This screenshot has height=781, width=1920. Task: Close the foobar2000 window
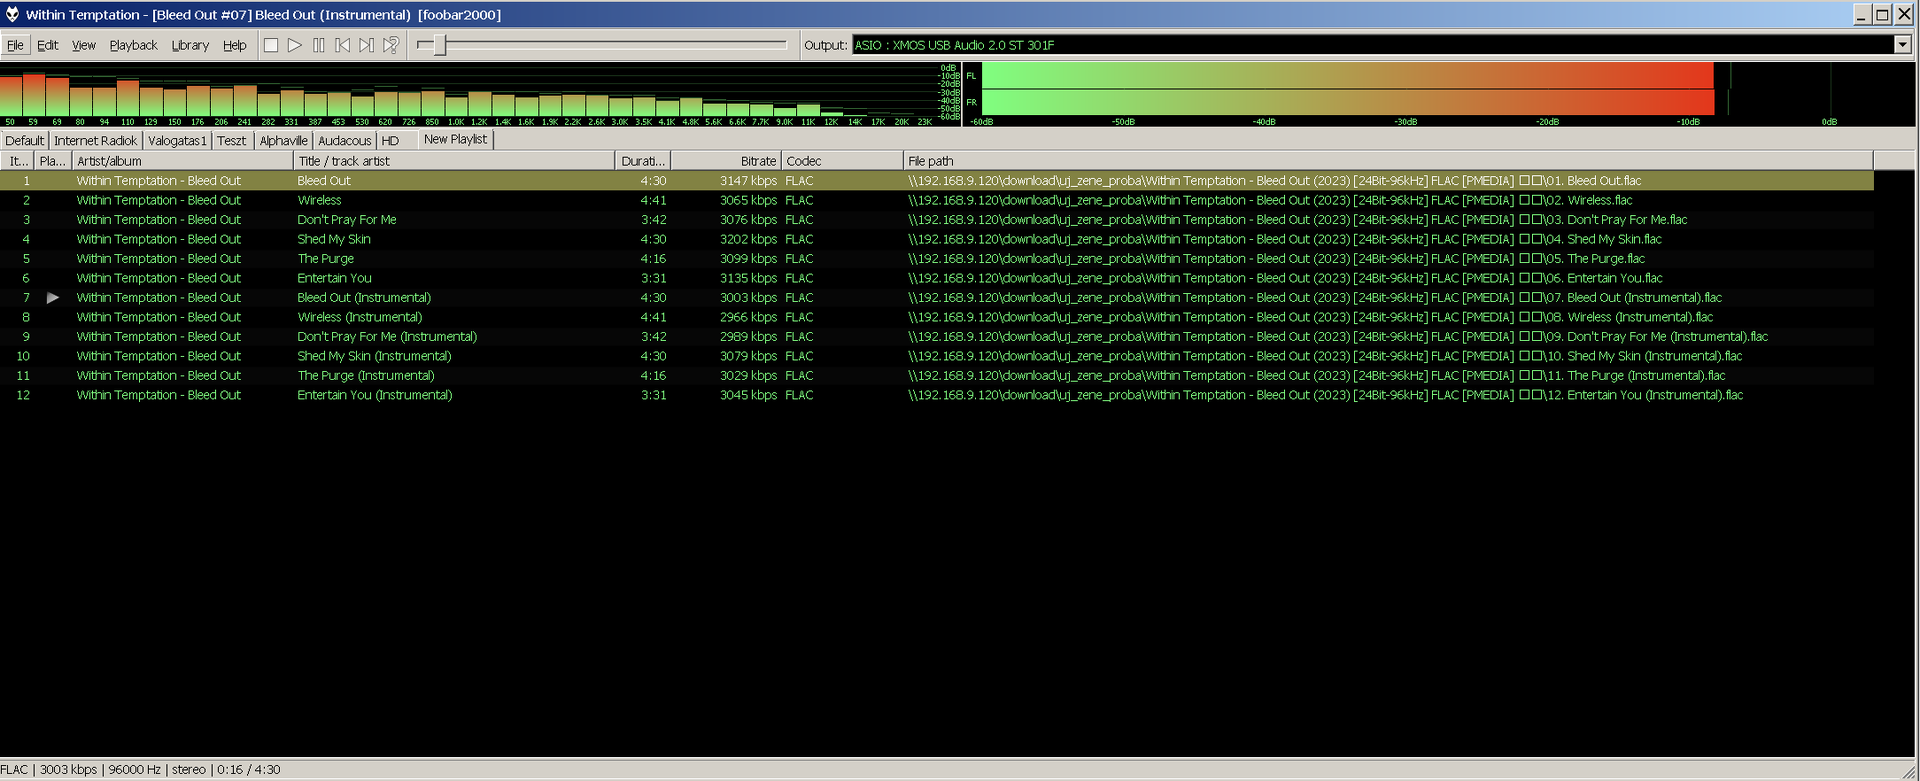1903,14
